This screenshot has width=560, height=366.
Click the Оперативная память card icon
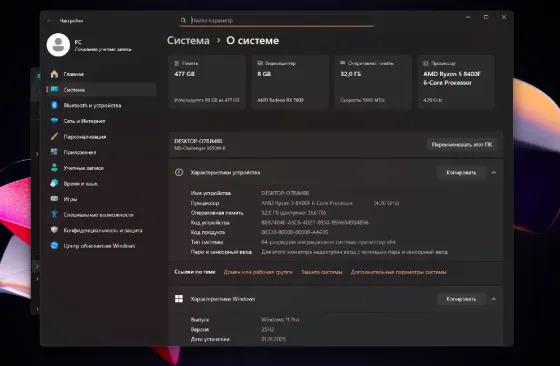(342, 63)
